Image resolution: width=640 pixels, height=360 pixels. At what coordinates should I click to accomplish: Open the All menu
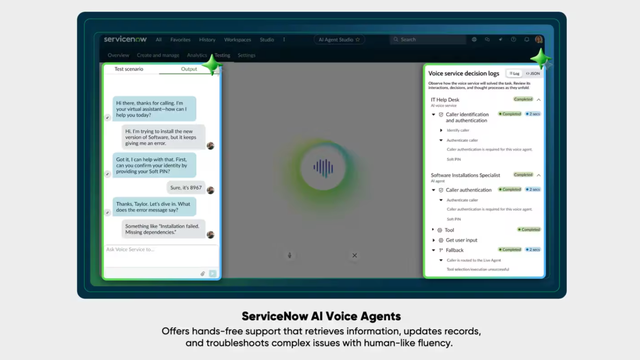tap(159, 40)
